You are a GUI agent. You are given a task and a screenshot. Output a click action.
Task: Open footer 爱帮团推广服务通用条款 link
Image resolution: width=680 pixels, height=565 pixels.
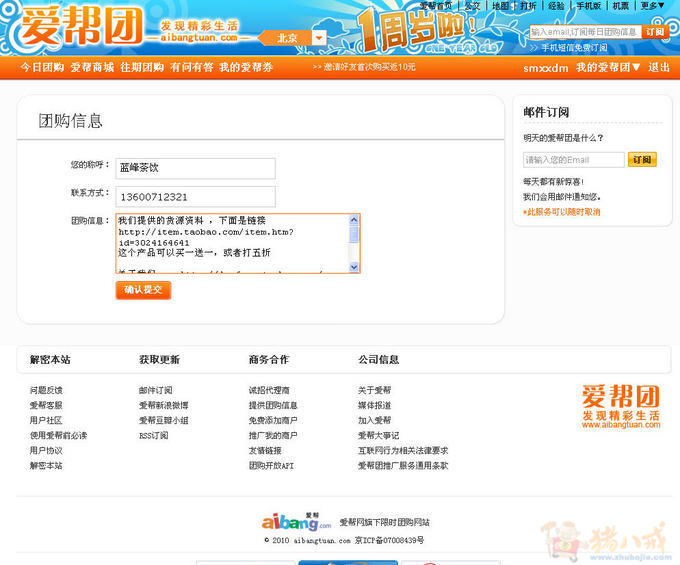403,466
